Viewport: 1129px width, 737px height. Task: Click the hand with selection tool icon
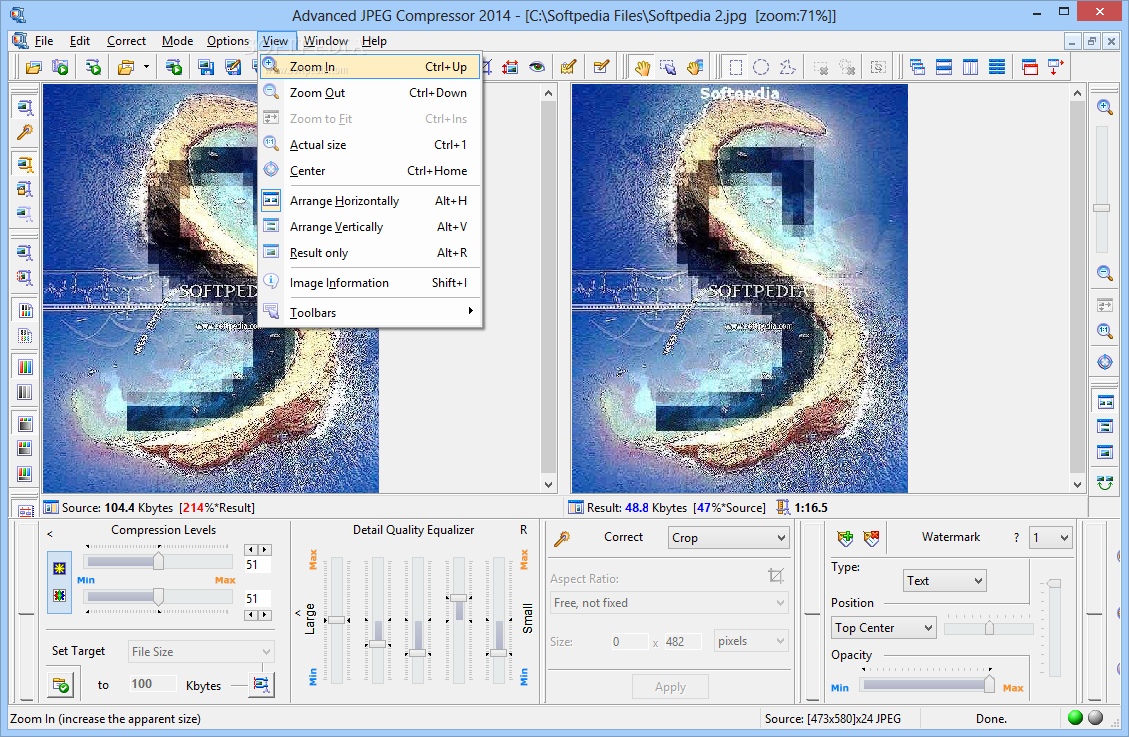[x=694, y=68]
